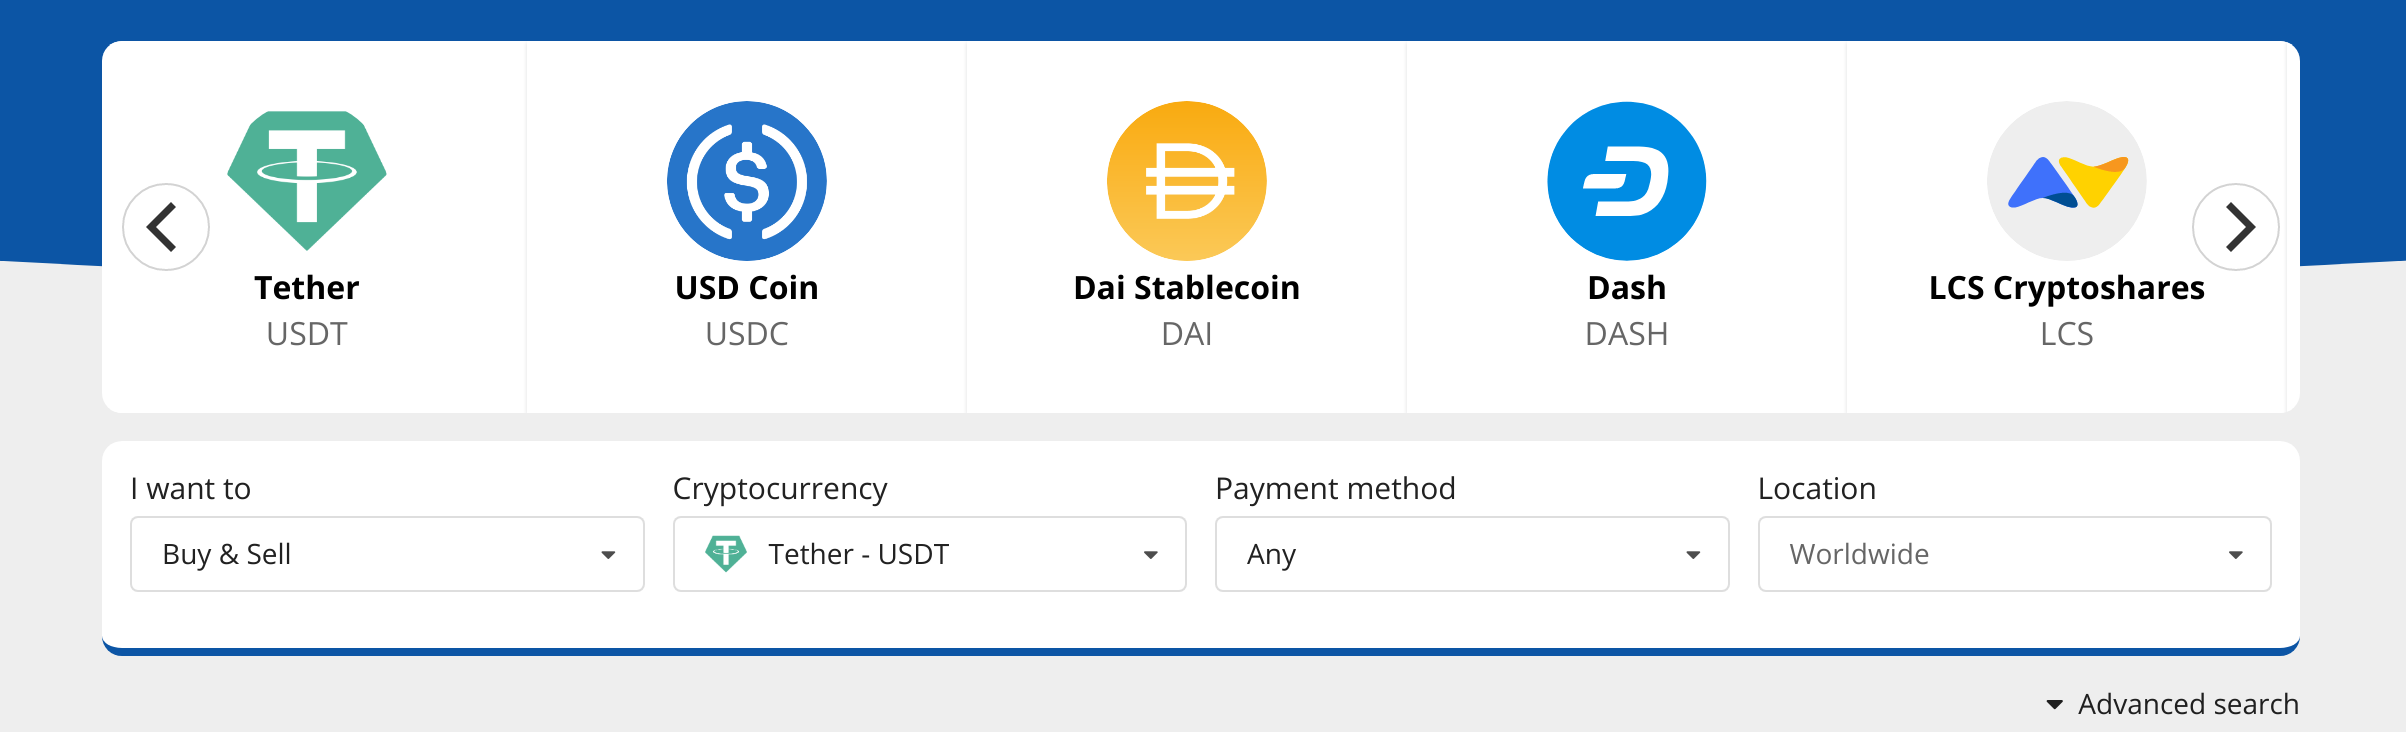
Task: Expand the Payment method dropdown
Action: pyautogui.click(x=1472, y=554)
